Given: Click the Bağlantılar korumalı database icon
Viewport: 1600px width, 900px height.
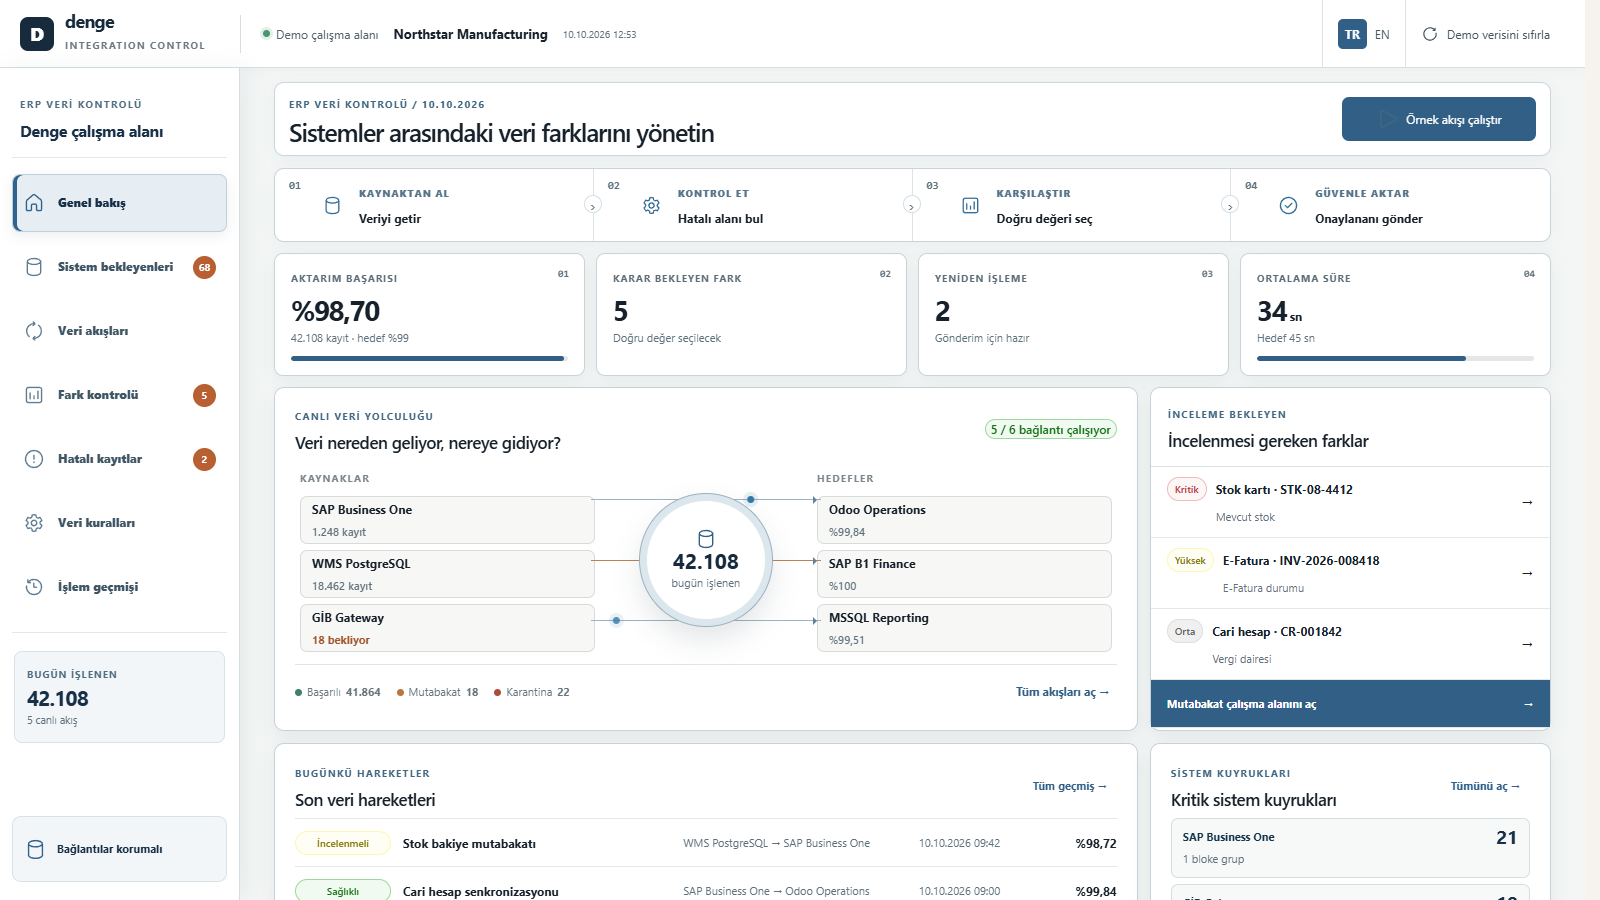Looking at the screenshot, I should pos(35,849).
